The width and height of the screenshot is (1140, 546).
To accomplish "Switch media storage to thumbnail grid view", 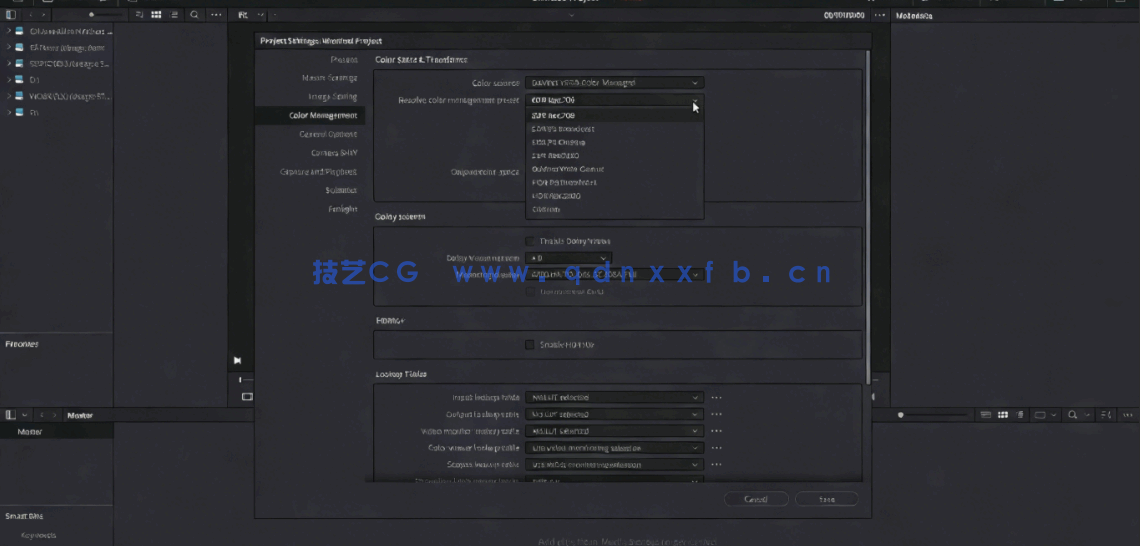I will coord(156,15).
